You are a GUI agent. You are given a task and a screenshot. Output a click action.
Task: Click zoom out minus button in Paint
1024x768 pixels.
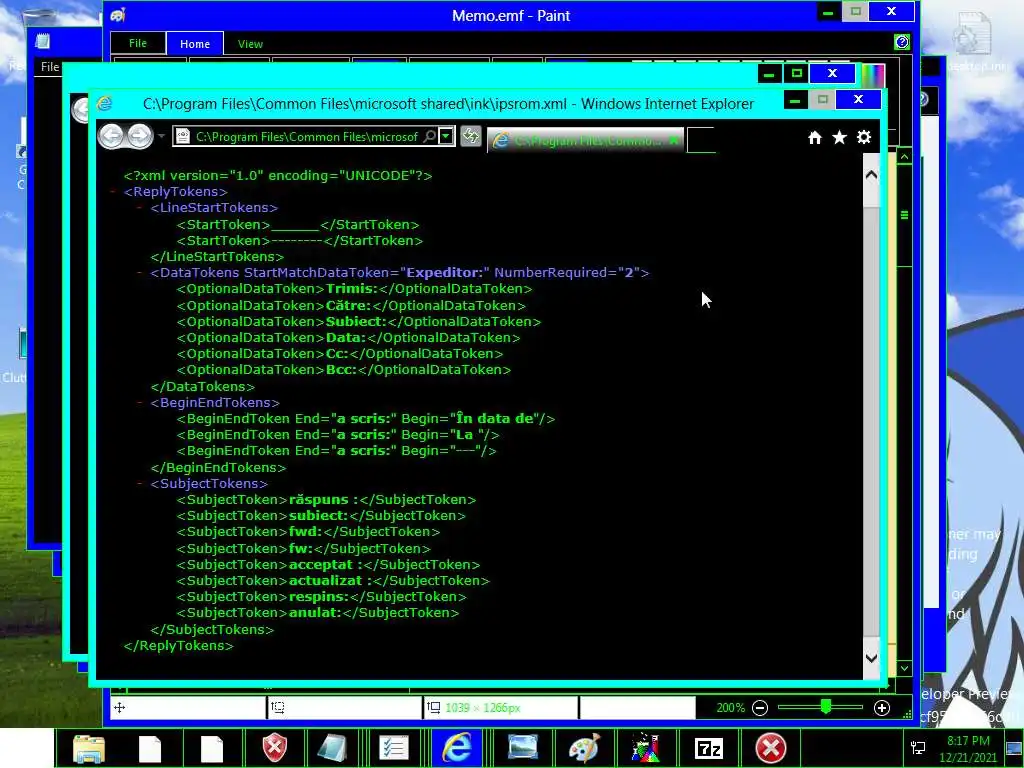click(760, 708)
